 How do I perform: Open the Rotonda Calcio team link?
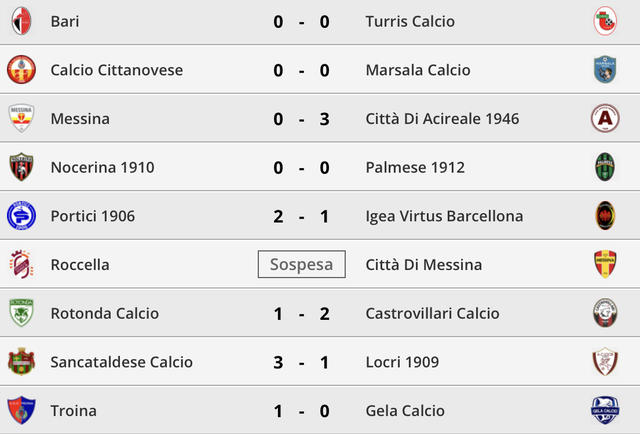tap(104, 313)
